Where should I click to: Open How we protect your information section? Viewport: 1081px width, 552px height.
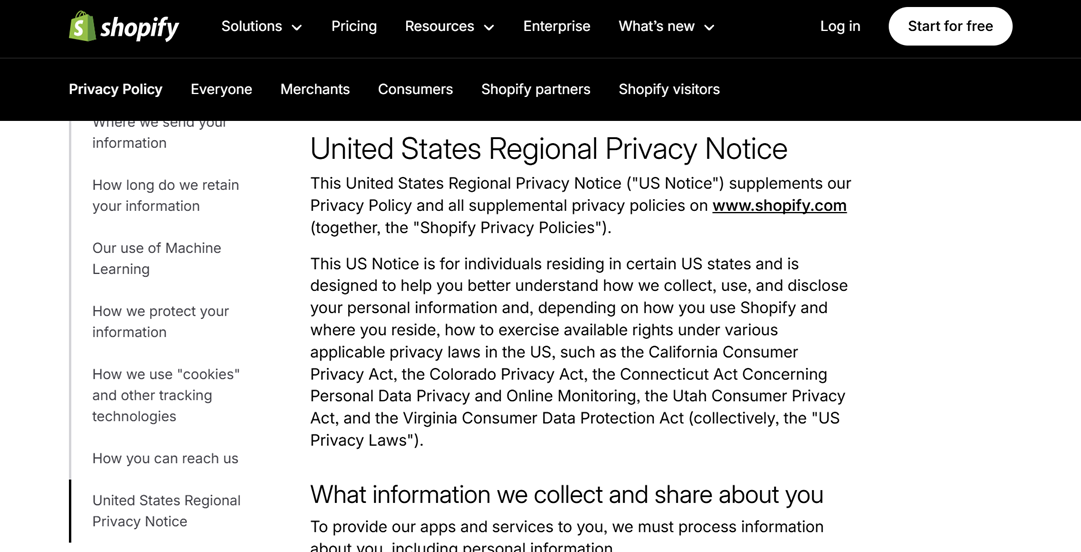pos(160,322)
